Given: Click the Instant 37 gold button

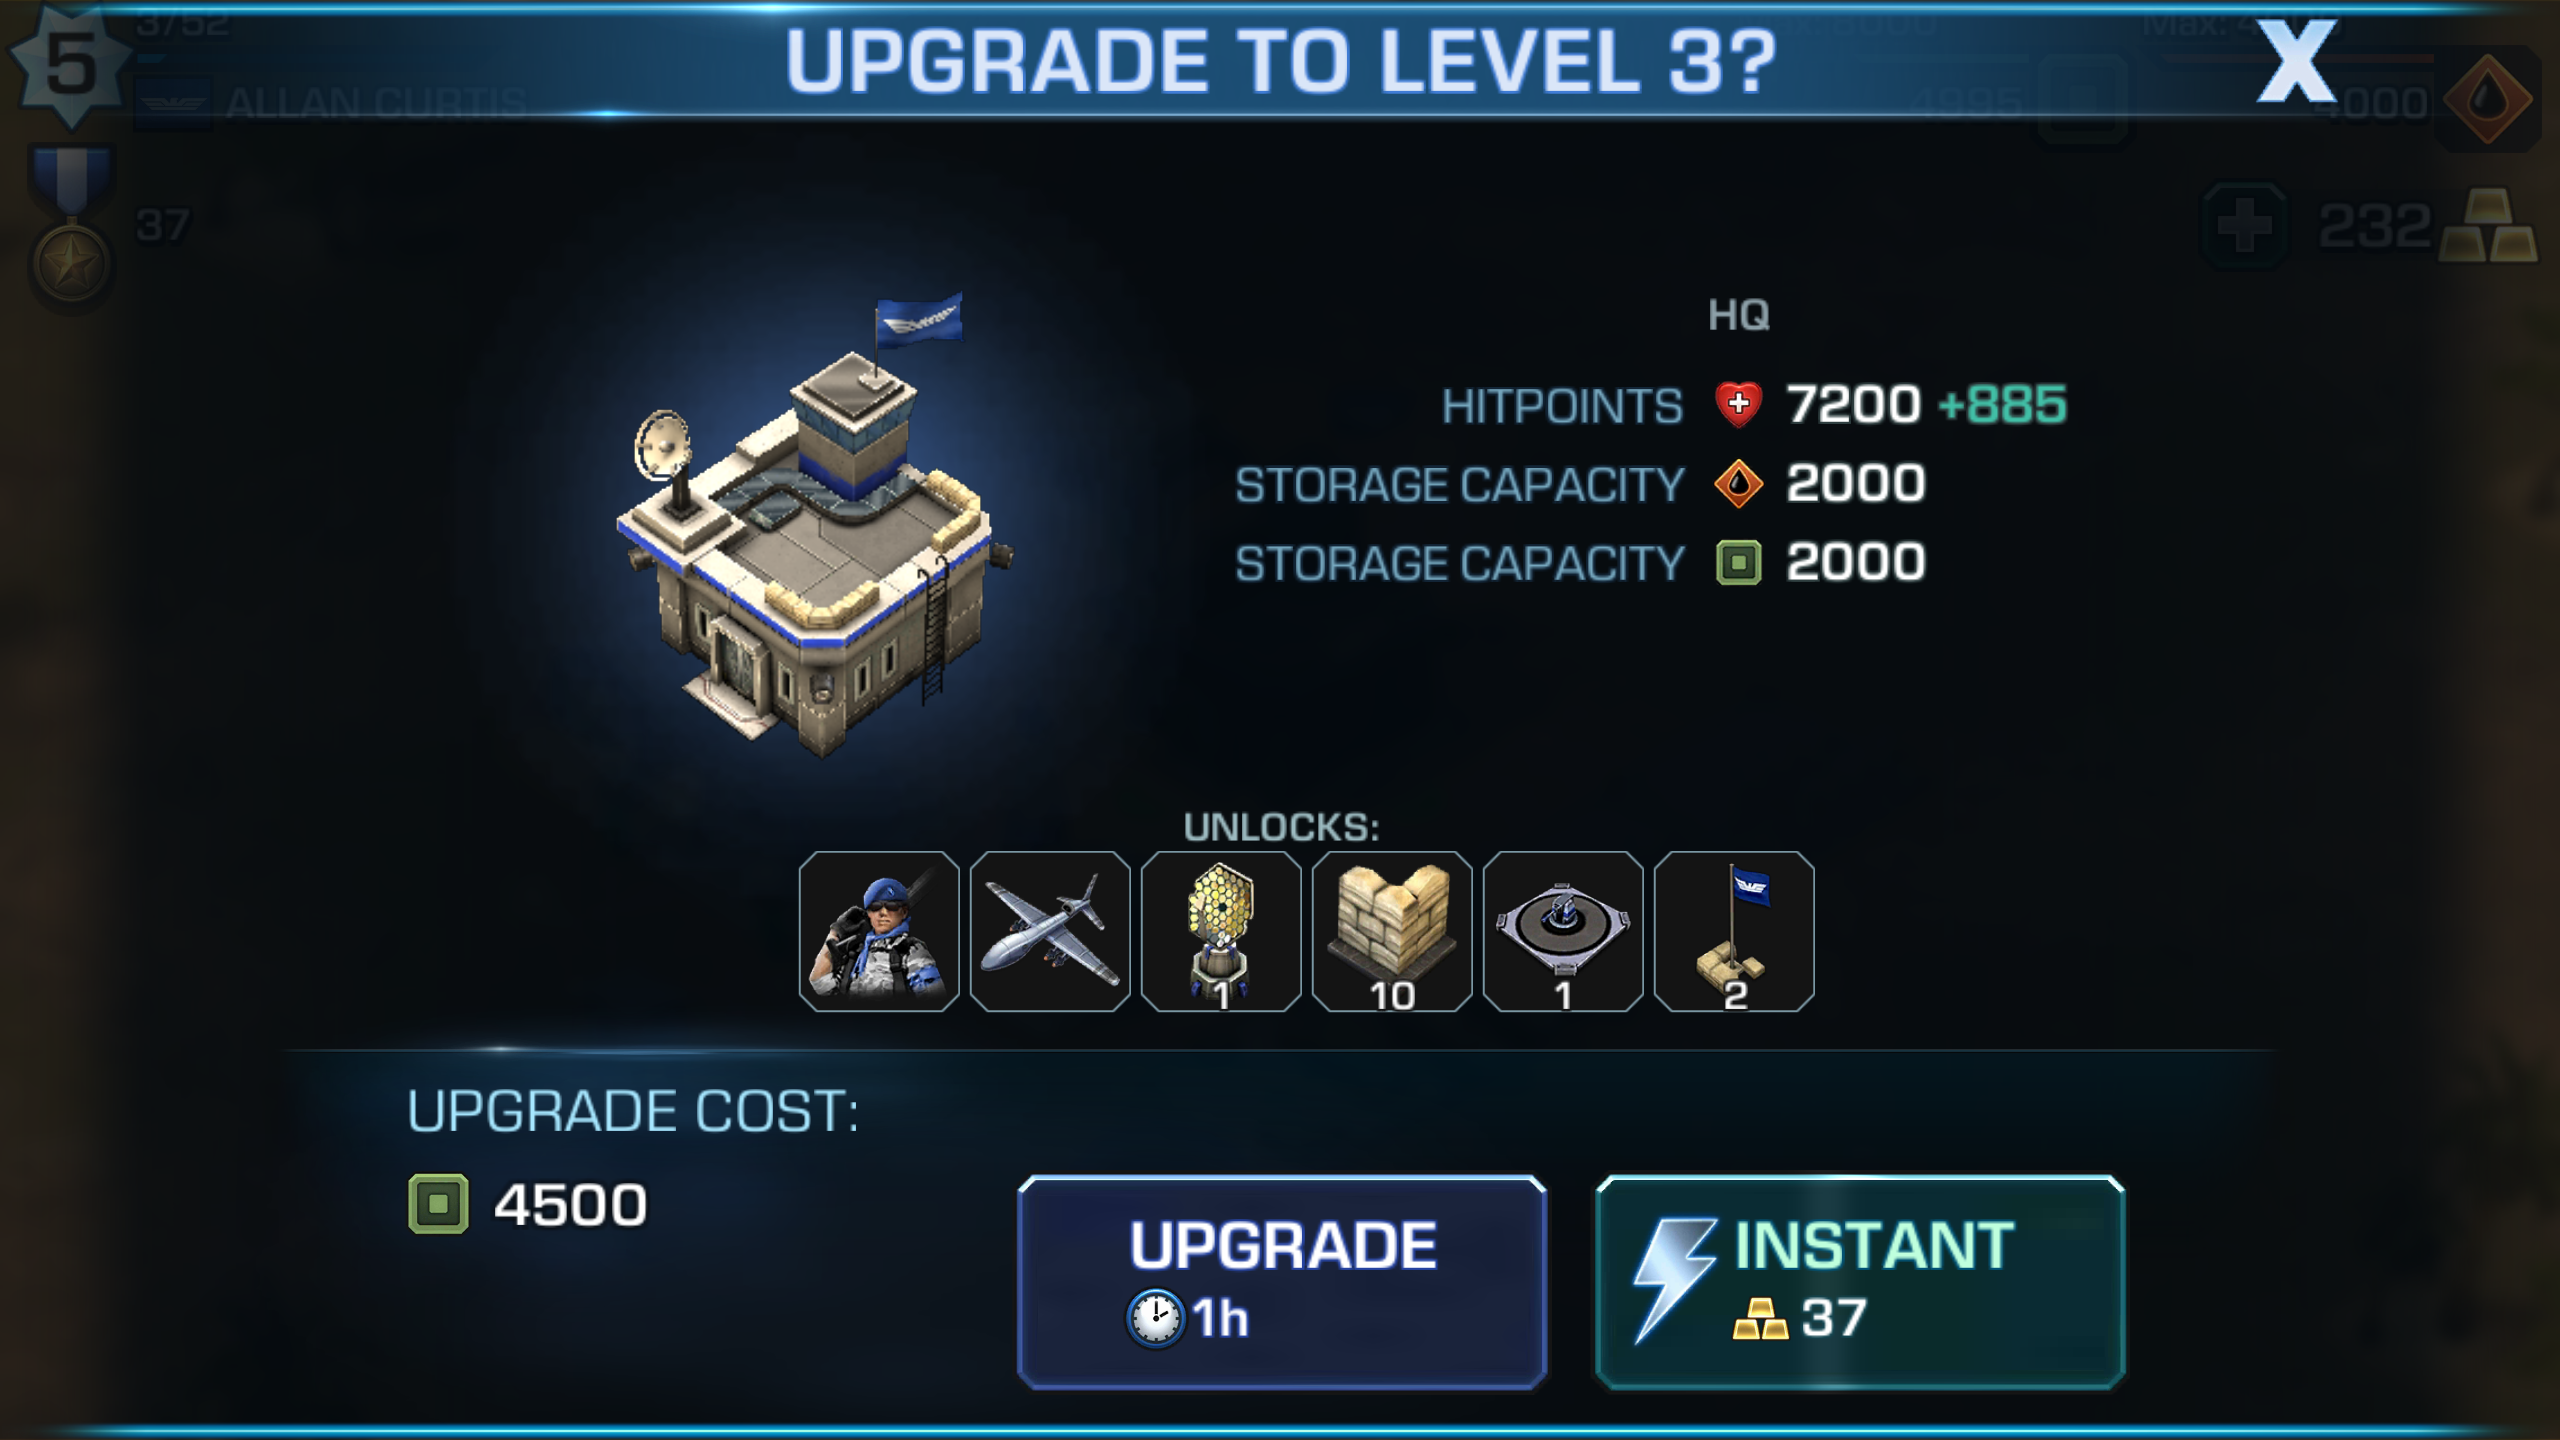Looking at the screenshot, I should point(1860,1282).
